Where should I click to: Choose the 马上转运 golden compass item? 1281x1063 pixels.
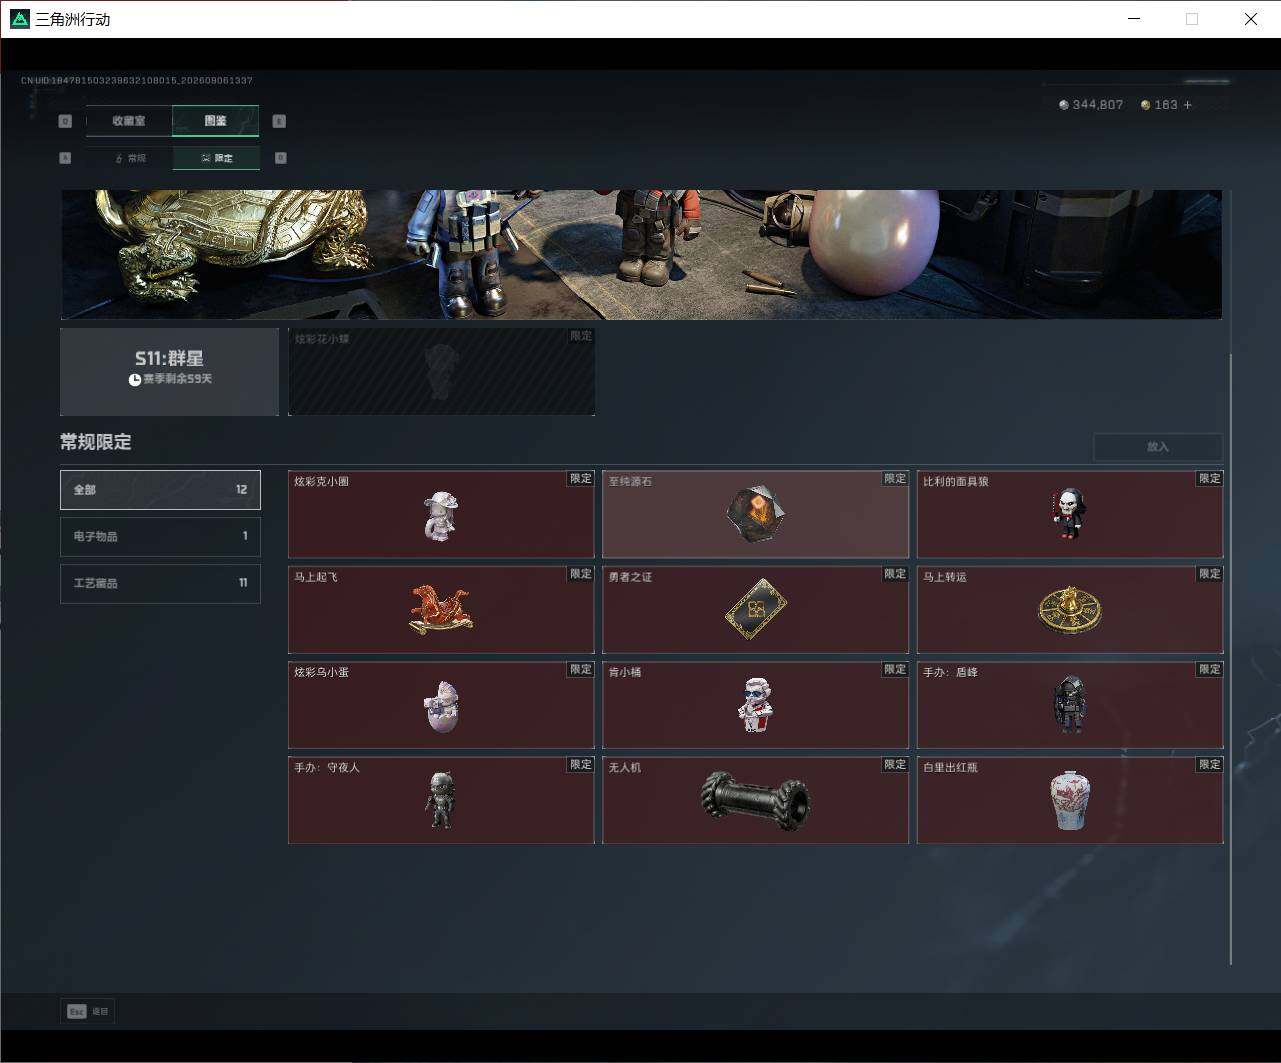click(1070, 609)
